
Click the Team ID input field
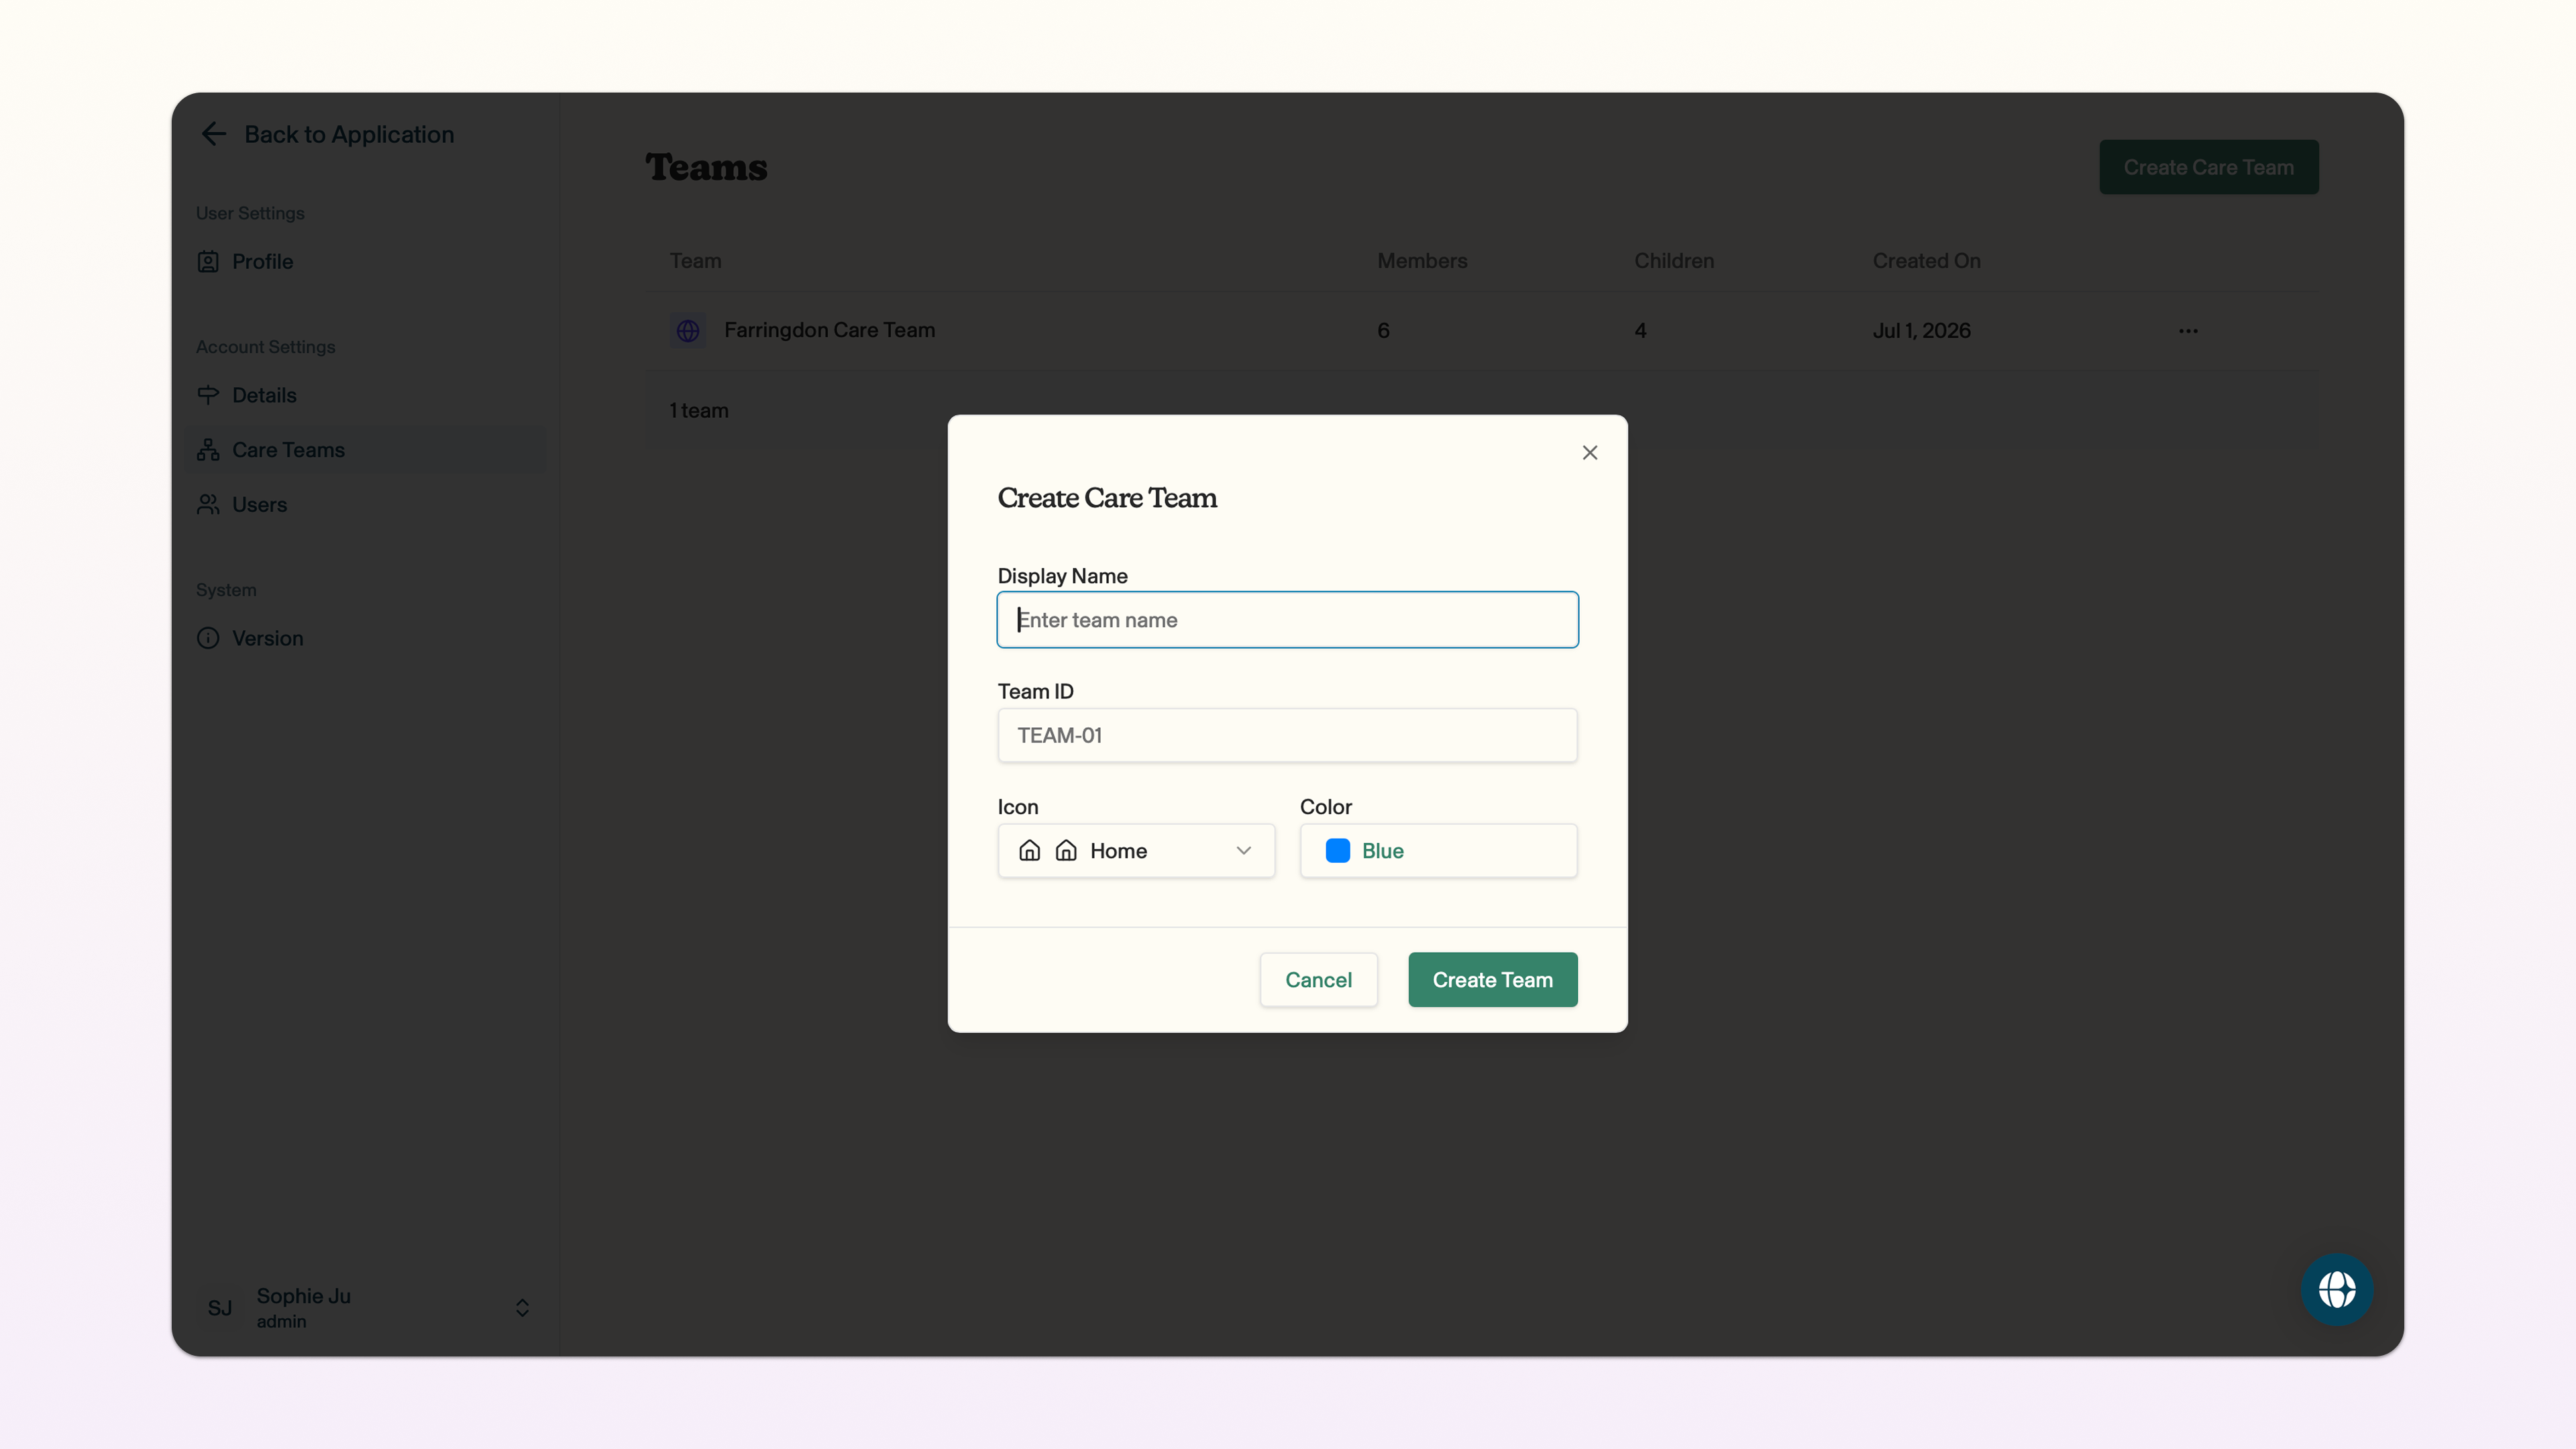pyautogui.click(x=1287, y=735)
